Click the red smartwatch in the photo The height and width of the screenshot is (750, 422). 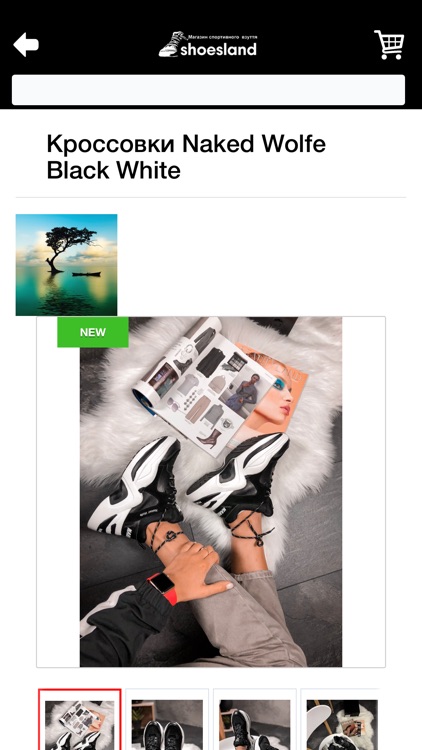coord(163,588)
